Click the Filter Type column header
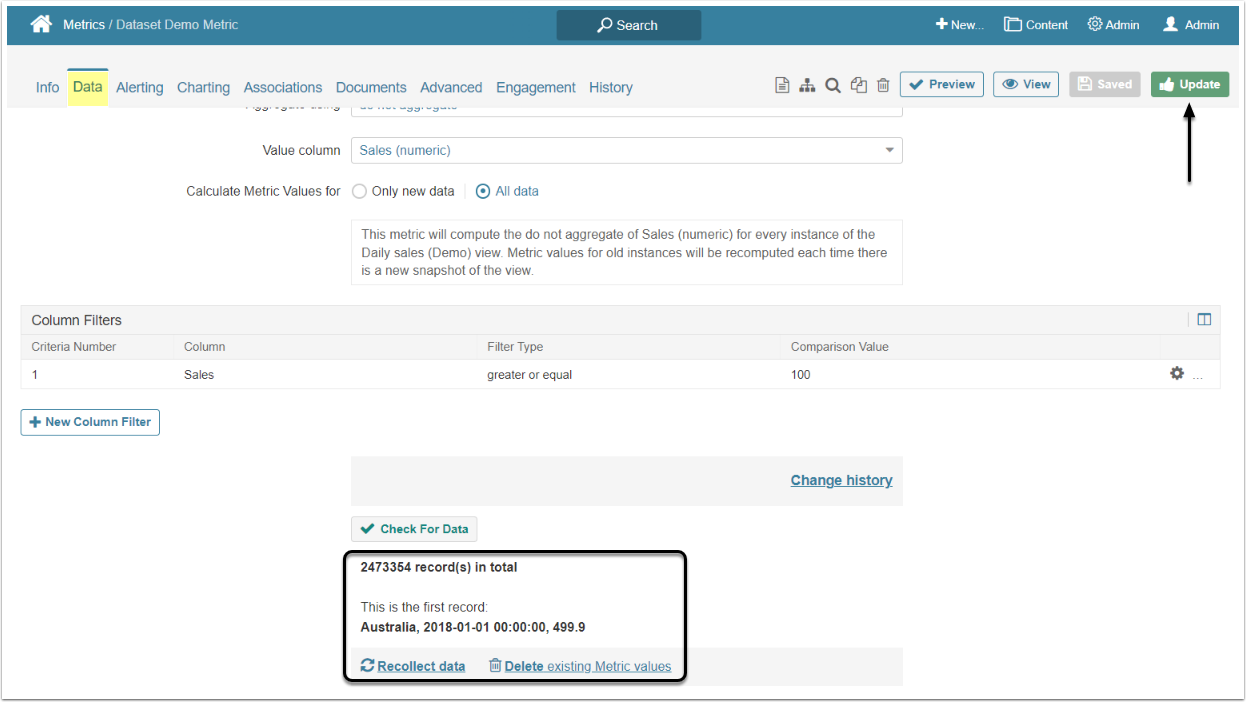 pyautogui.click(x=515, y=347)
